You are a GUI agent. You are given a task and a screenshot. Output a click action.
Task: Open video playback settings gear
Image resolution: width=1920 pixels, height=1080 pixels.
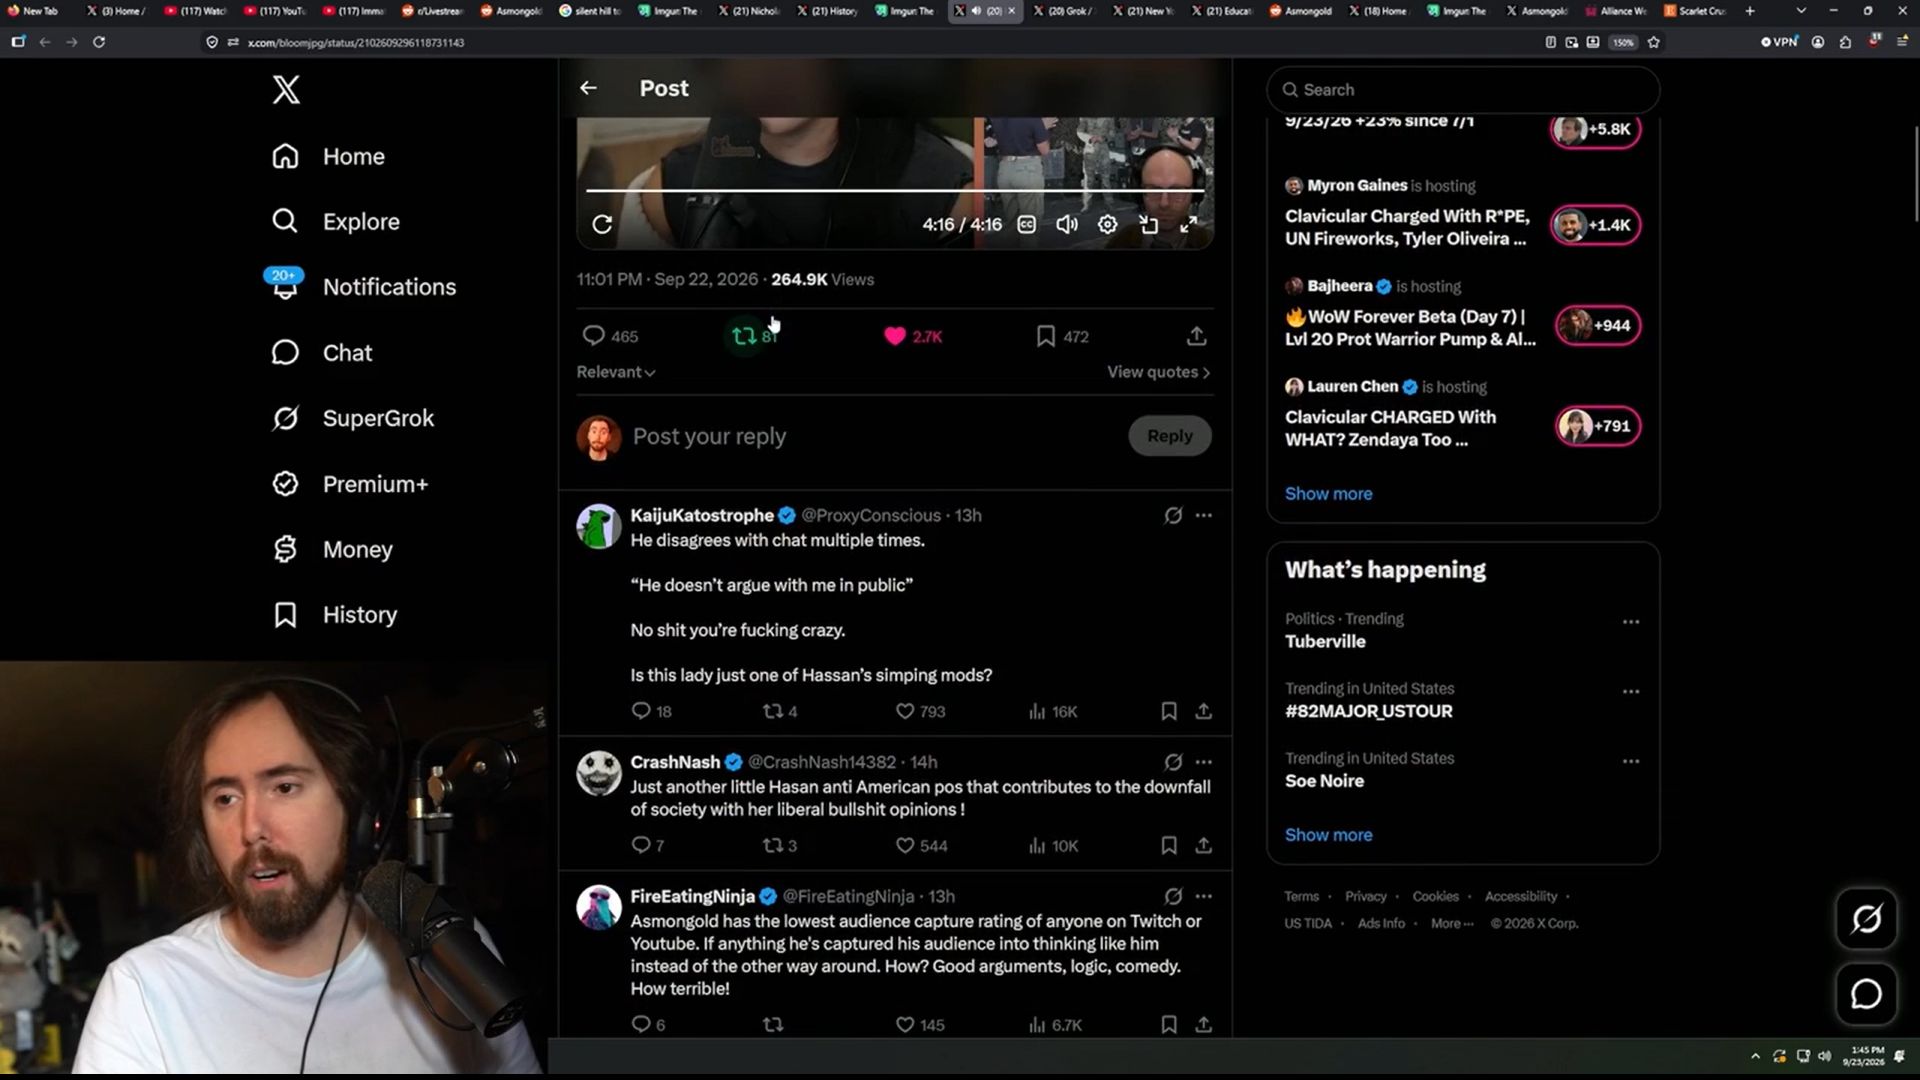tap(1107, 224)
